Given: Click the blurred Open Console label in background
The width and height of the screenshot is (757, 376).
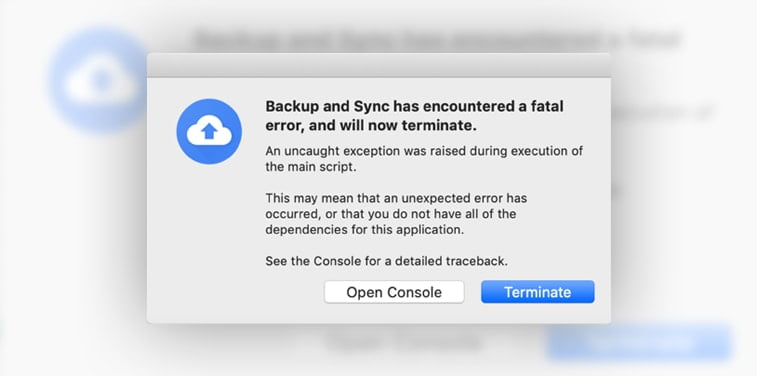Looking at the screenshot, I should (404, 343).
